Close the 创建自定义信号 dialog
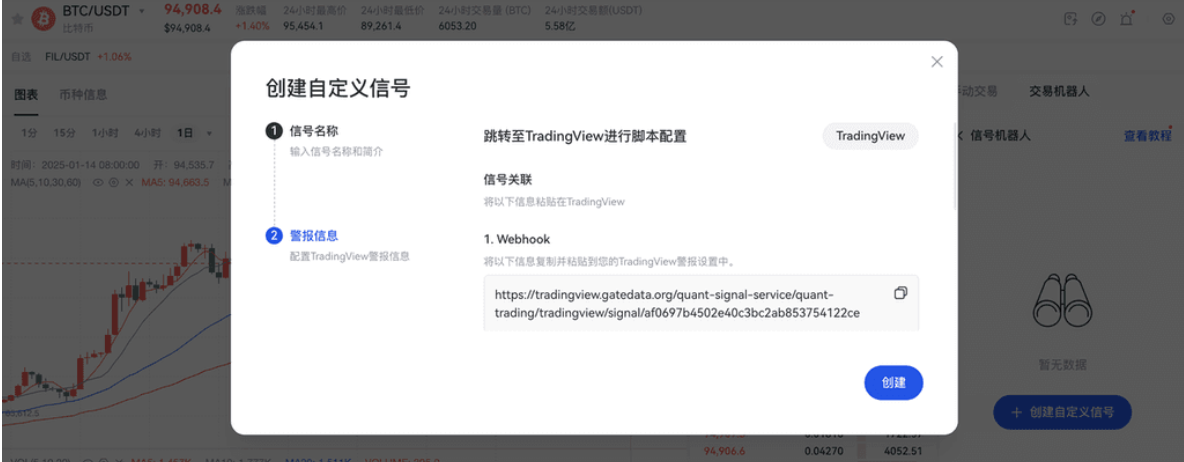The image size is (1184, 462). [x=937, y=62]
